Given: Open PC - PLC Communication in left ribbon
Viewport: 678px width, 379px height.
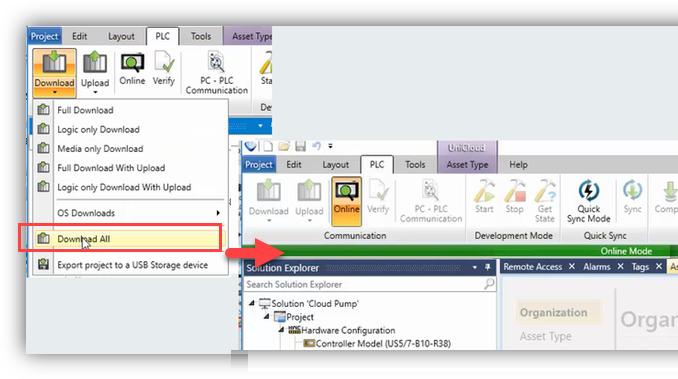Looking at the screenshot, I should tap(217, 72).
